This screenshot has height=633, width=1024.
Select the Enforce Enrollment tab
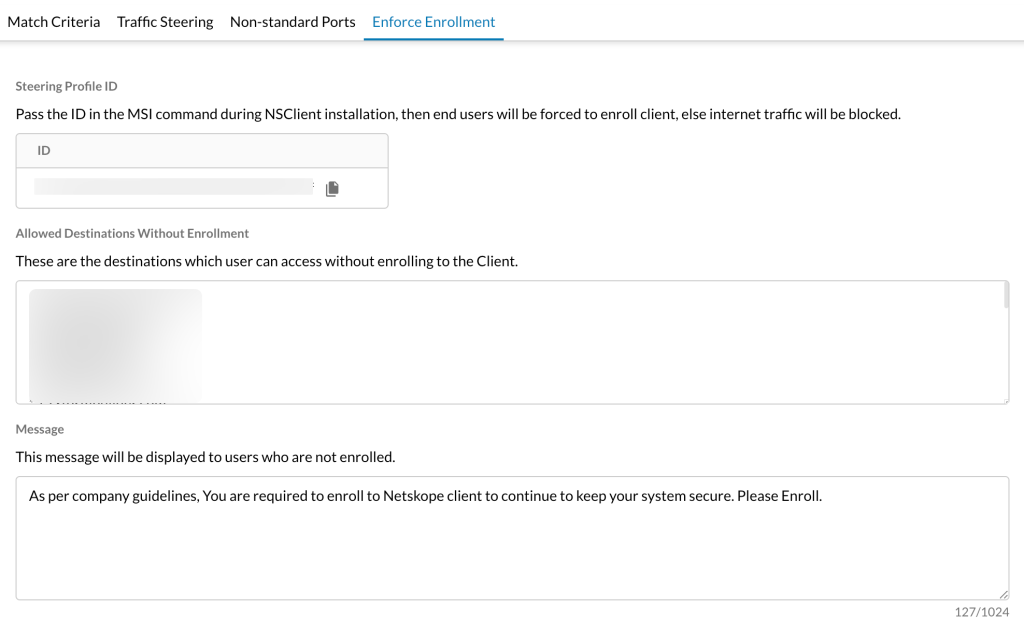(x=434, y=22)
